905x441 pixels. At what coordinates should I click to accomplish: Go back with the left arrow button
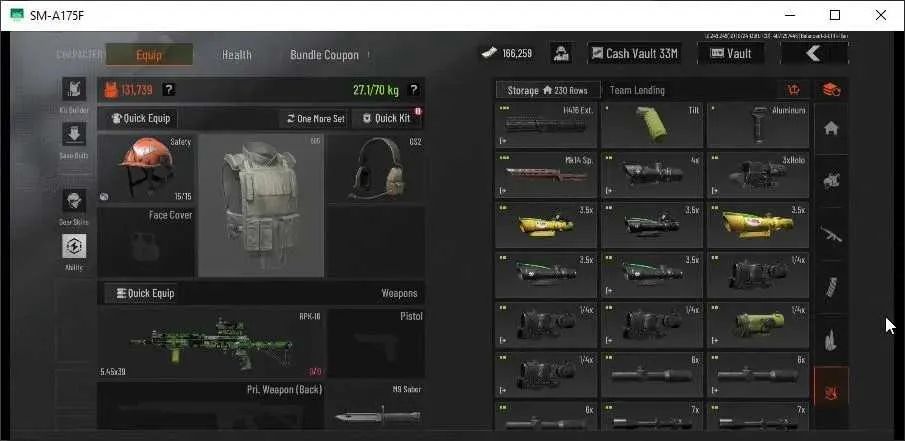pos(814,54)
